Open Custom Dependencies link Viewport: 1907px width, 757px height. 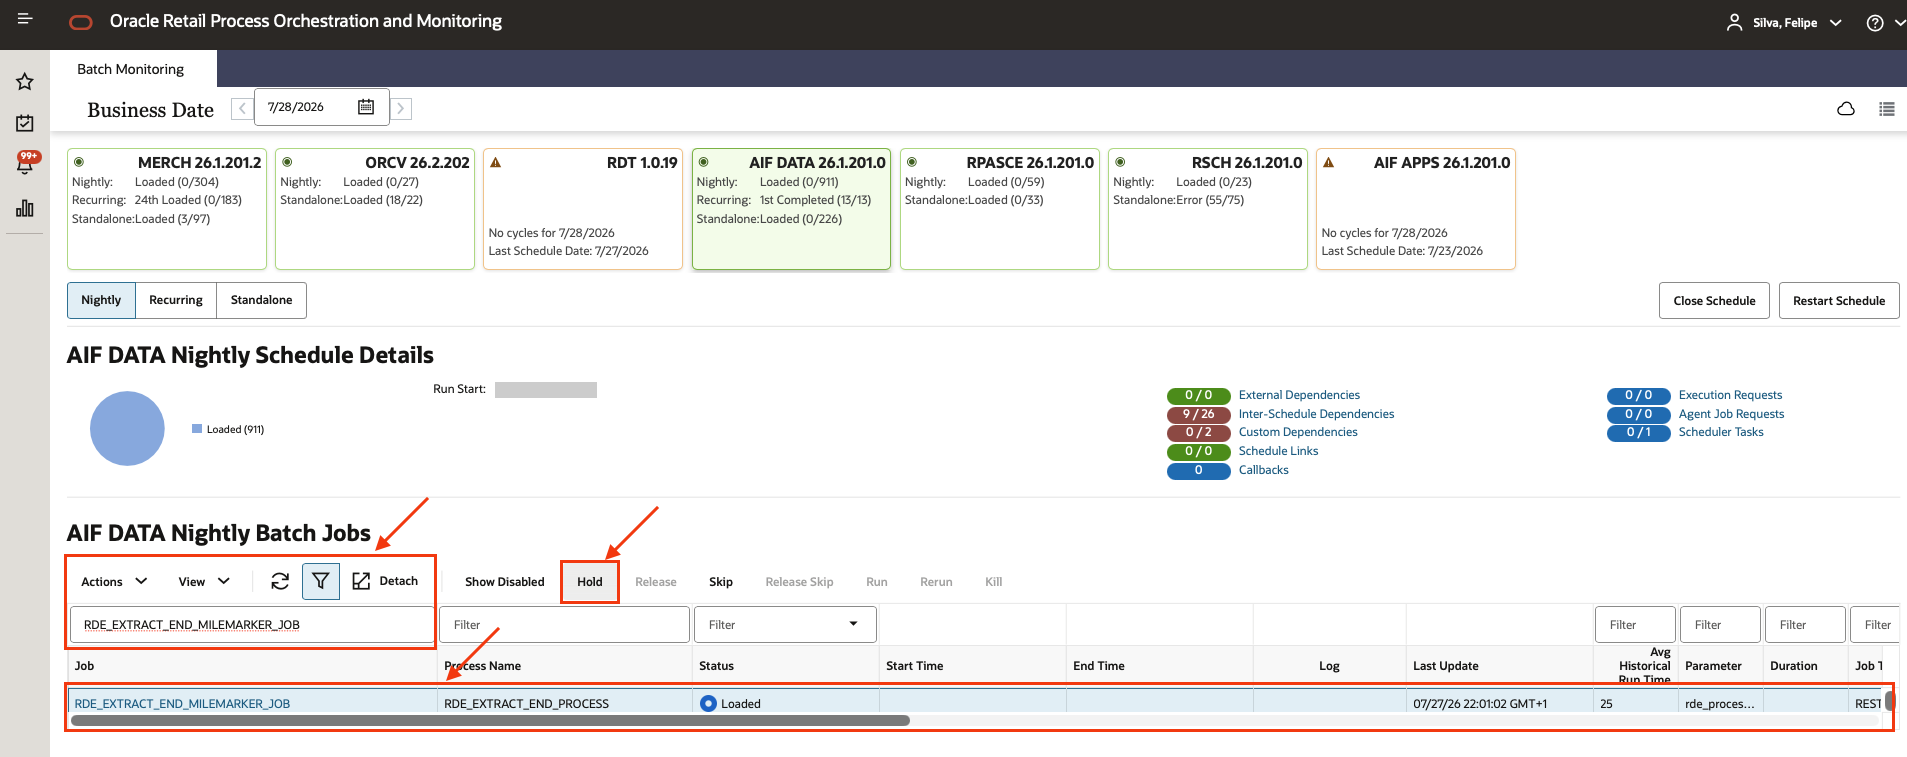point(1298,432)
